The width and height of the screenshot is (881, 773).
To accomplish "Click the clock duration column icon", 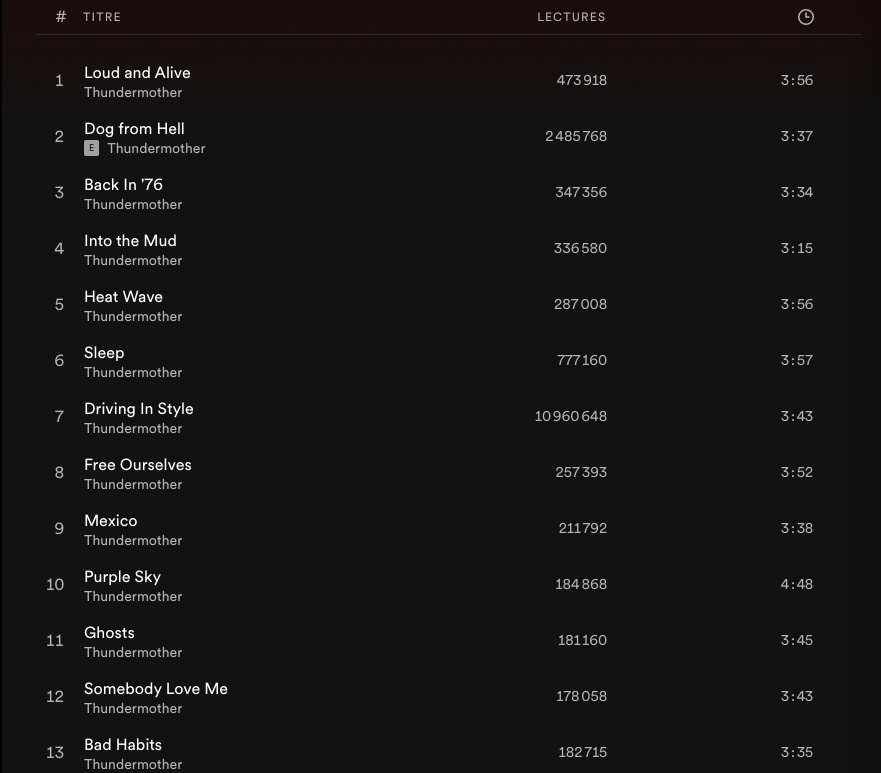I will 806,17.
